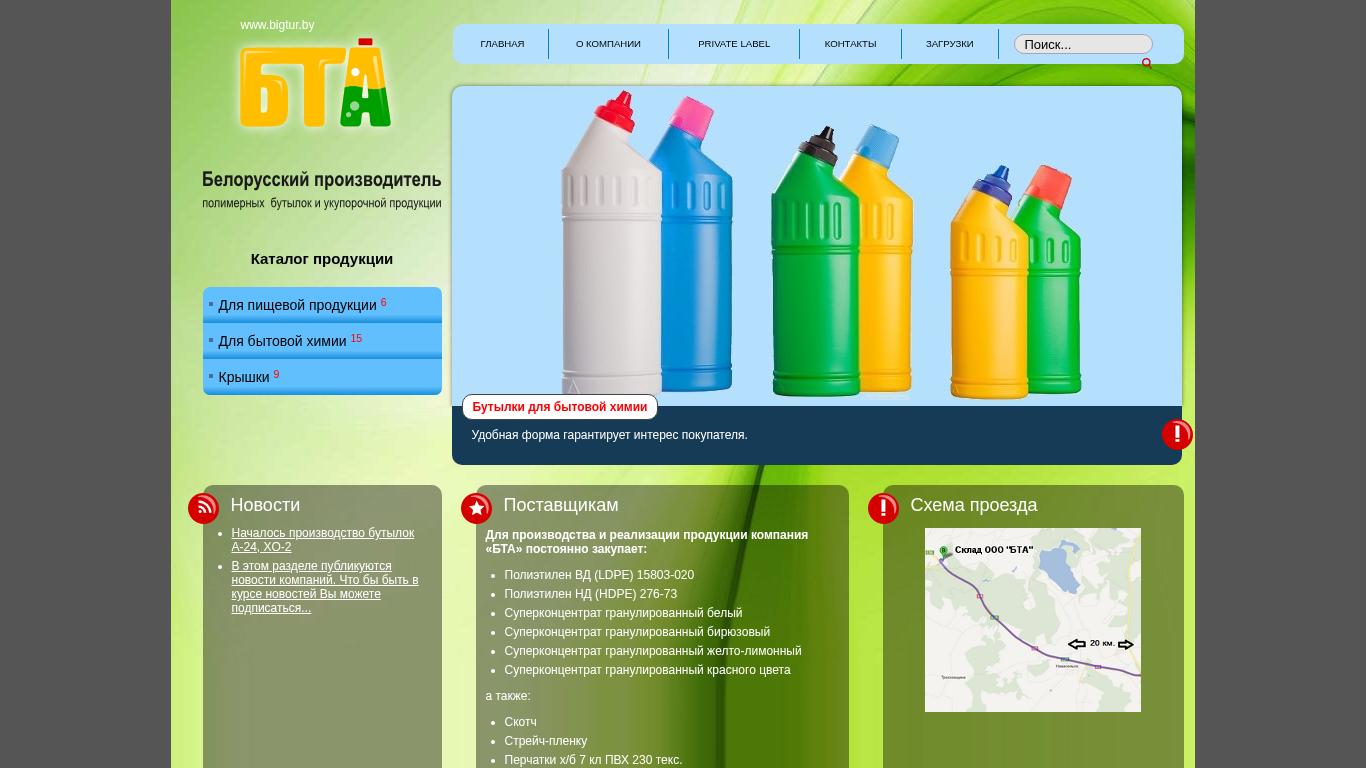Open the www.bigtur.by site link
This screenshot has height=768, width=1366.
tap(277, 25)
